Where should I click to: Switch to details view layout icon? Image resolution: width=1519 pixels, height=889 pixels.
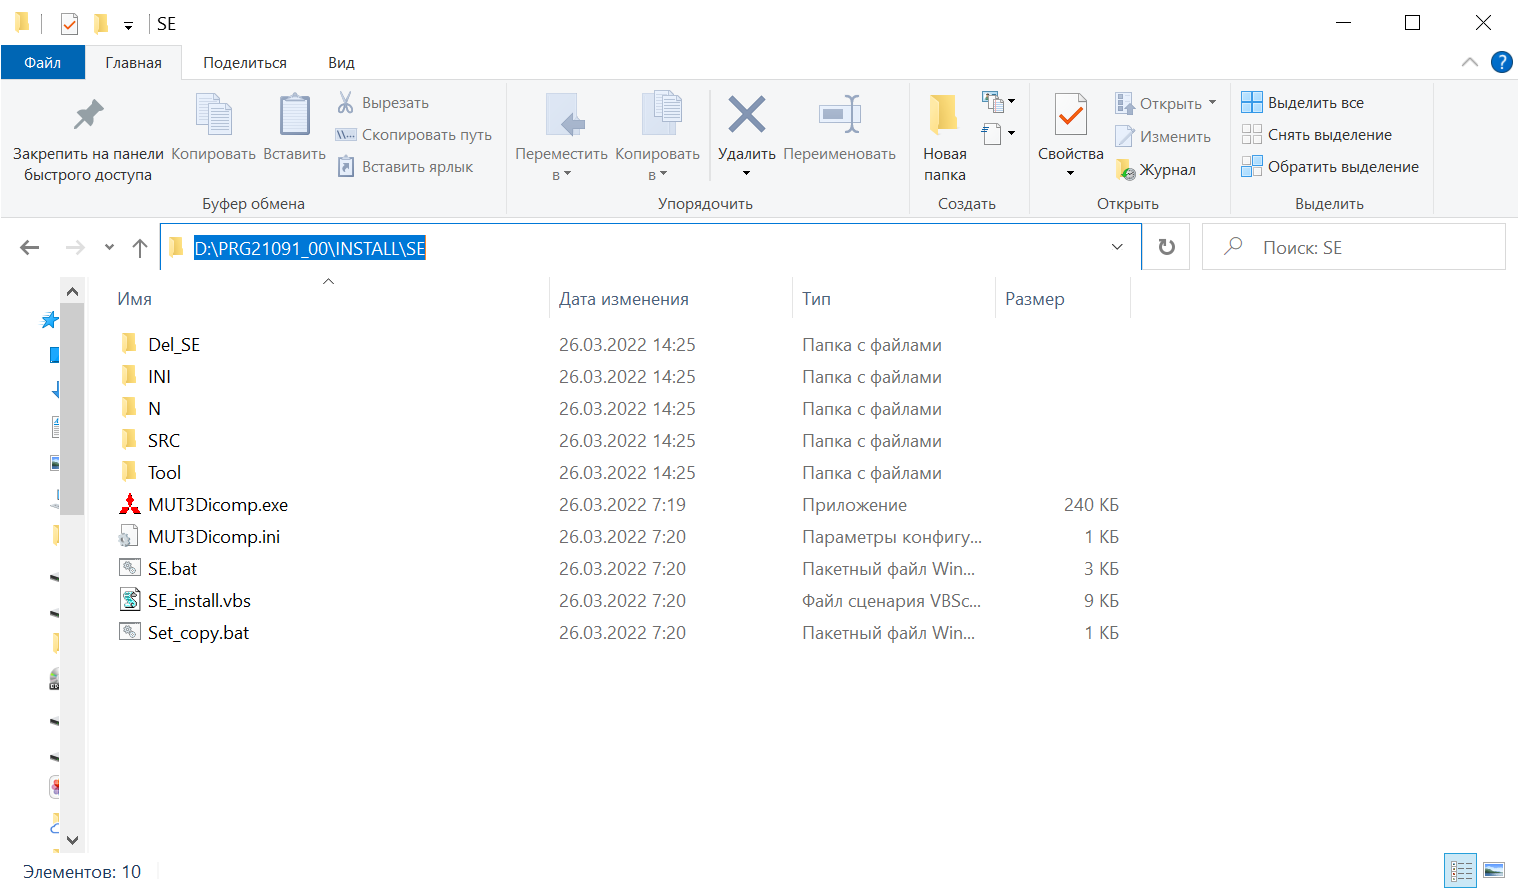1461,870
